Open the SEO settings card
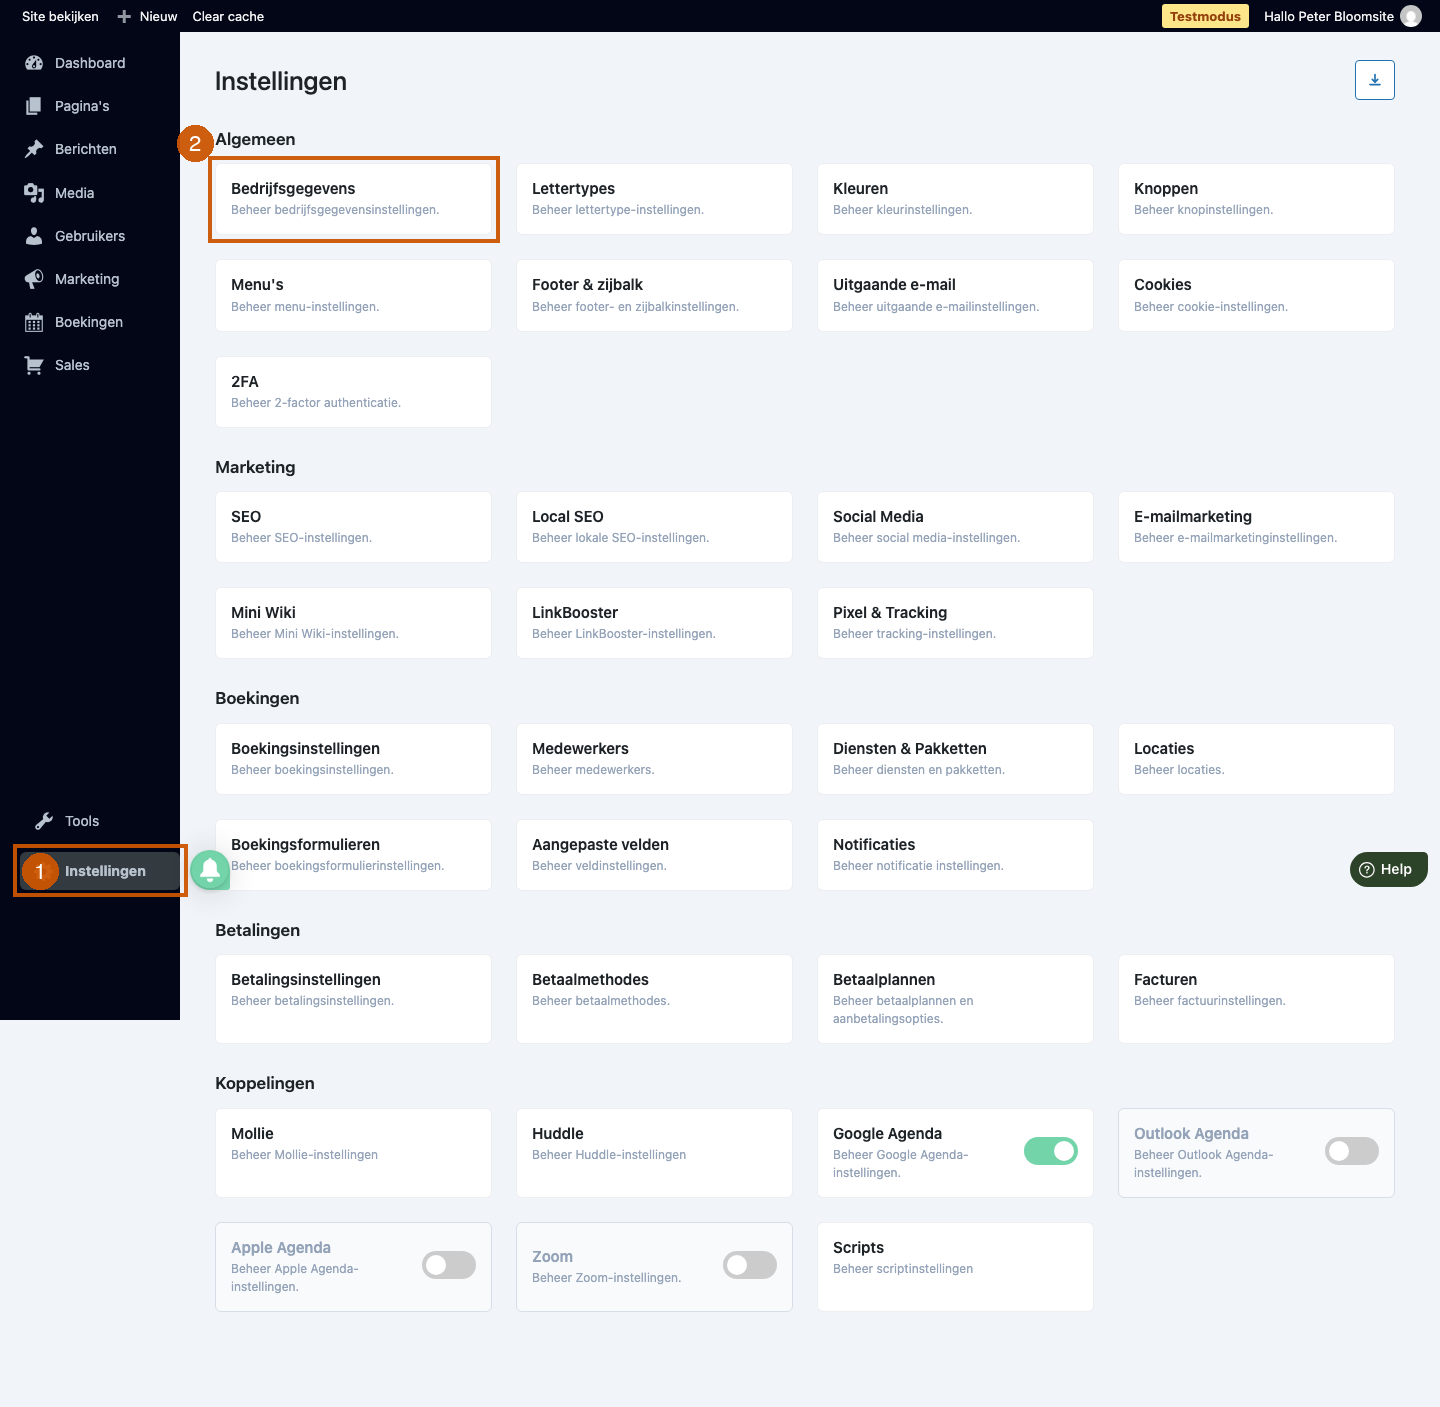Image resolution: width=1440 pixels, height=1407 pixels. tap(353, 527)
